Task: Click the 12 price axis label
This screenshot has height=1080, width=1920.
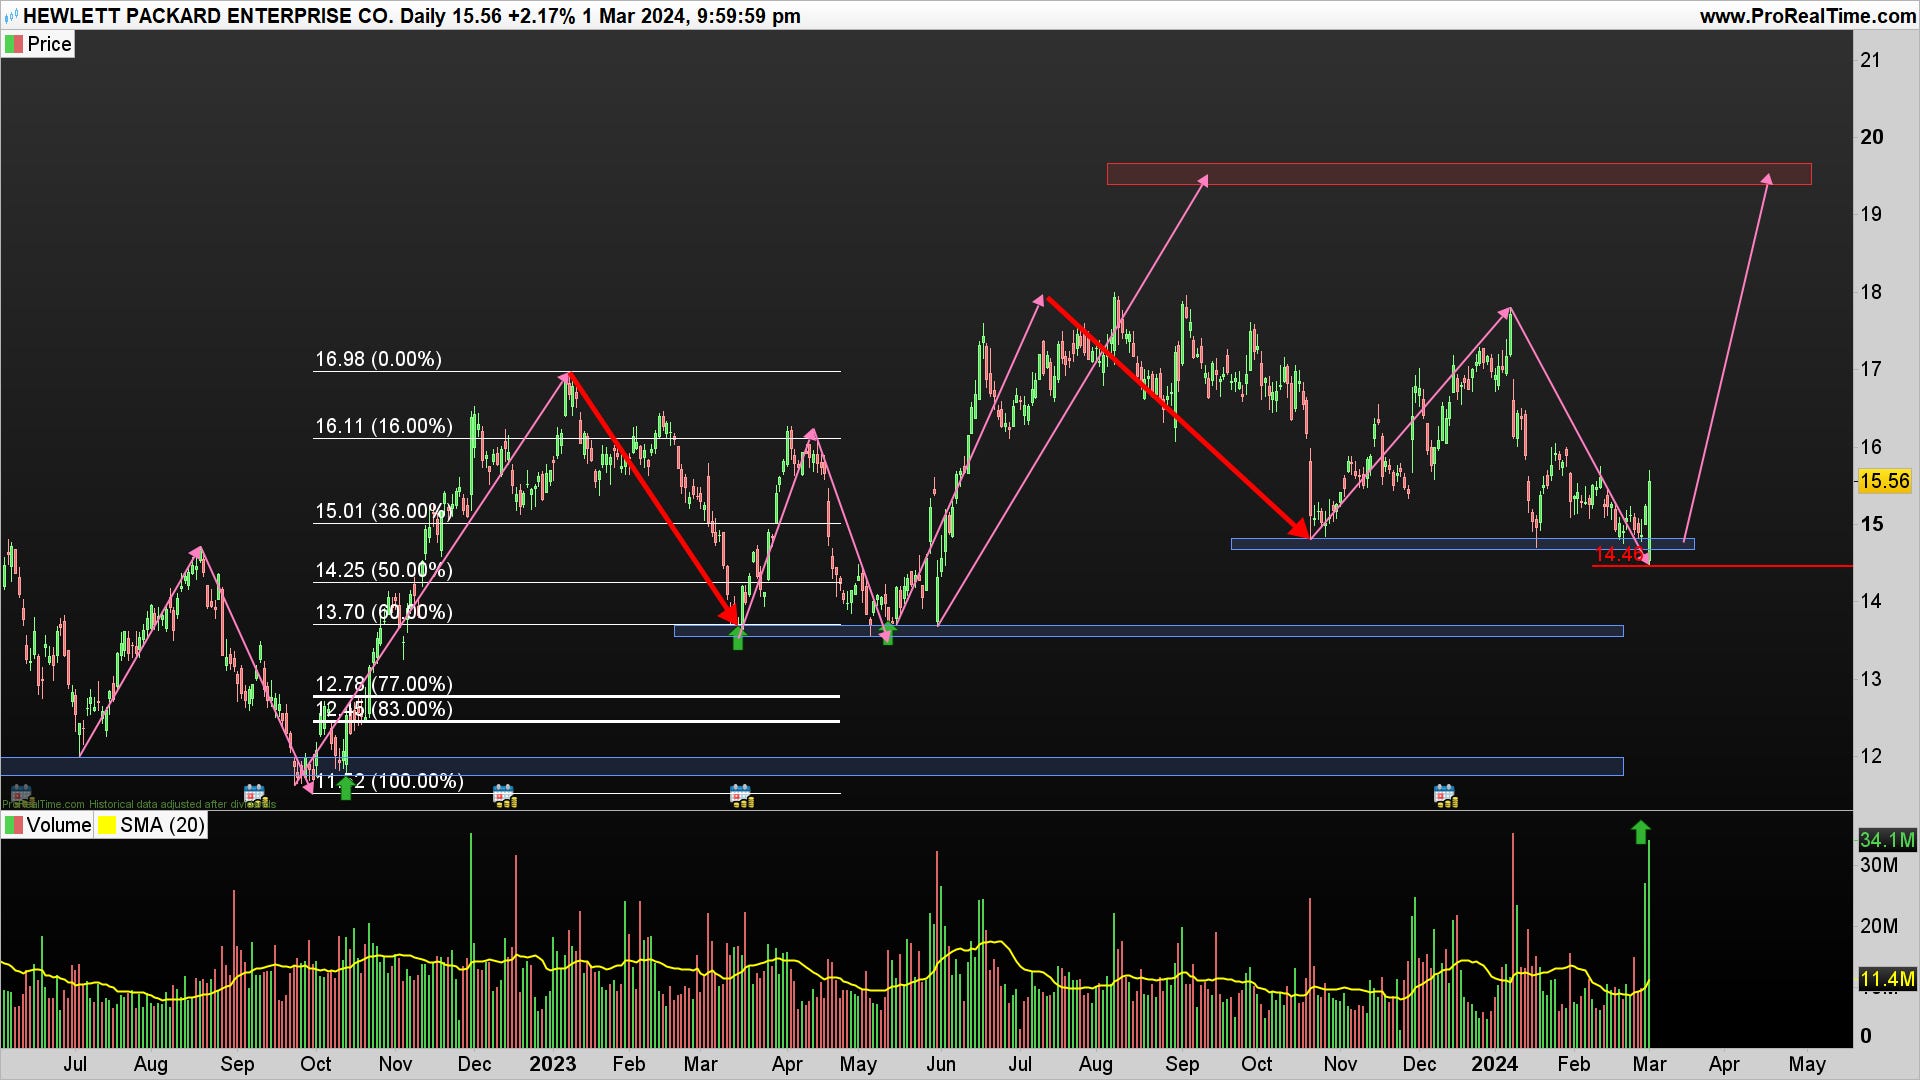Action: coord(1870,756)
